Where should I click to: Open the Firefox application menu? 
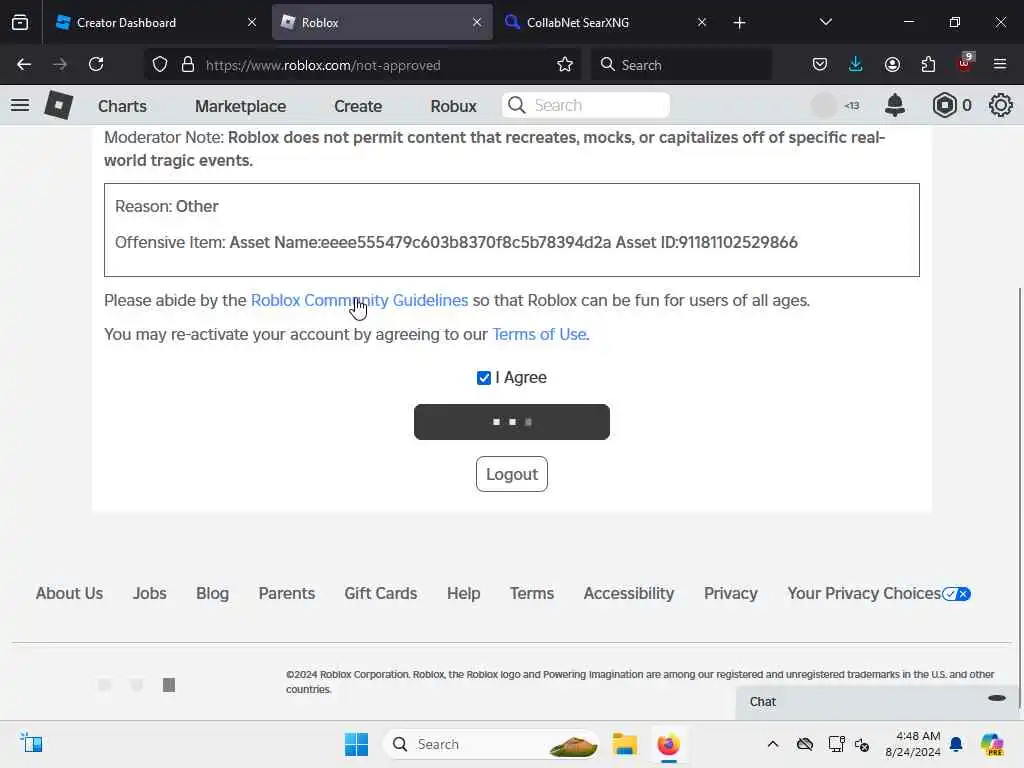click(x=1000, y=65)
